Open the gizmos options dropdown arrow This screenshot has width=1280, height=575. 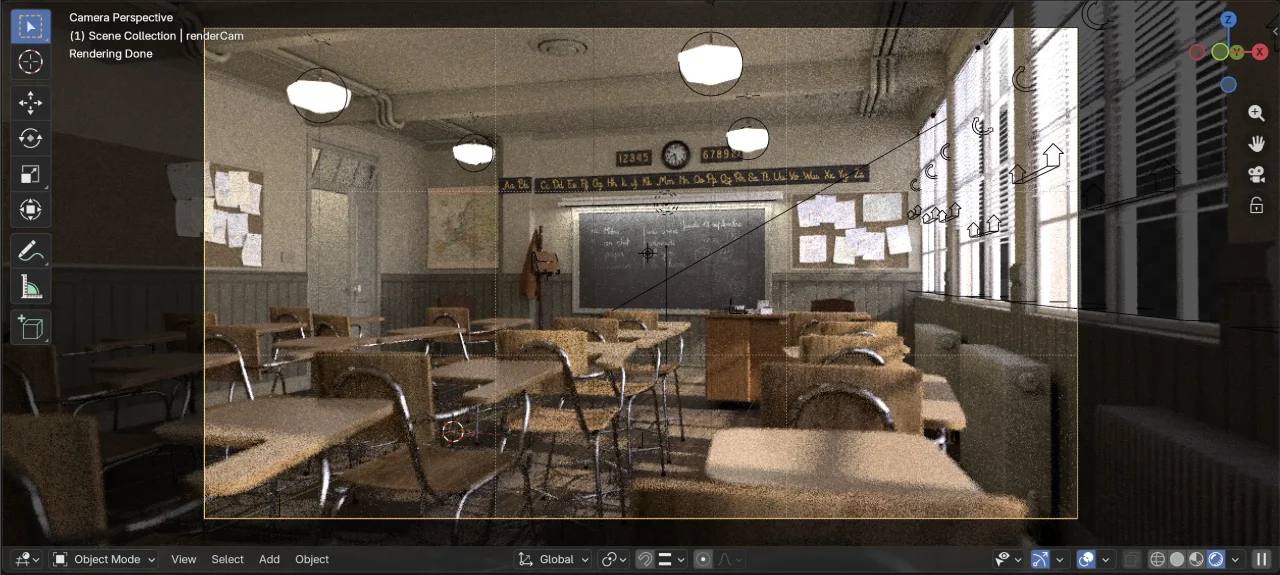pos(1059,559)
